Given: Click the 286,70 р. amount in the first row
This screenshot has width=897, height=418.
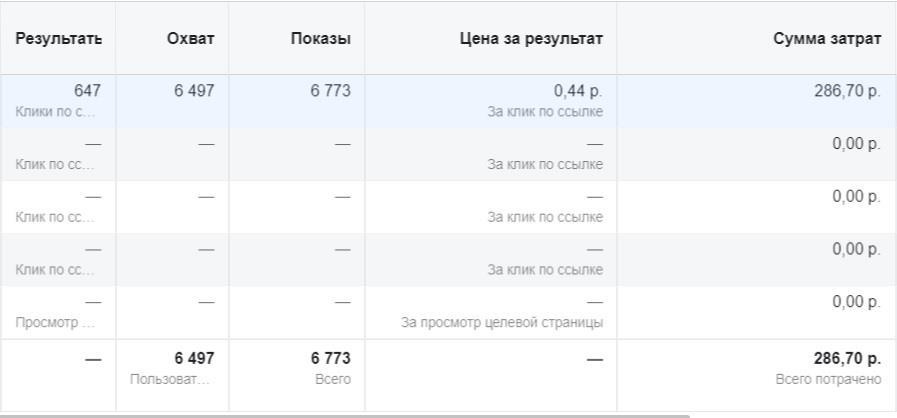Looking at the screenshot, I should point(846,91).
